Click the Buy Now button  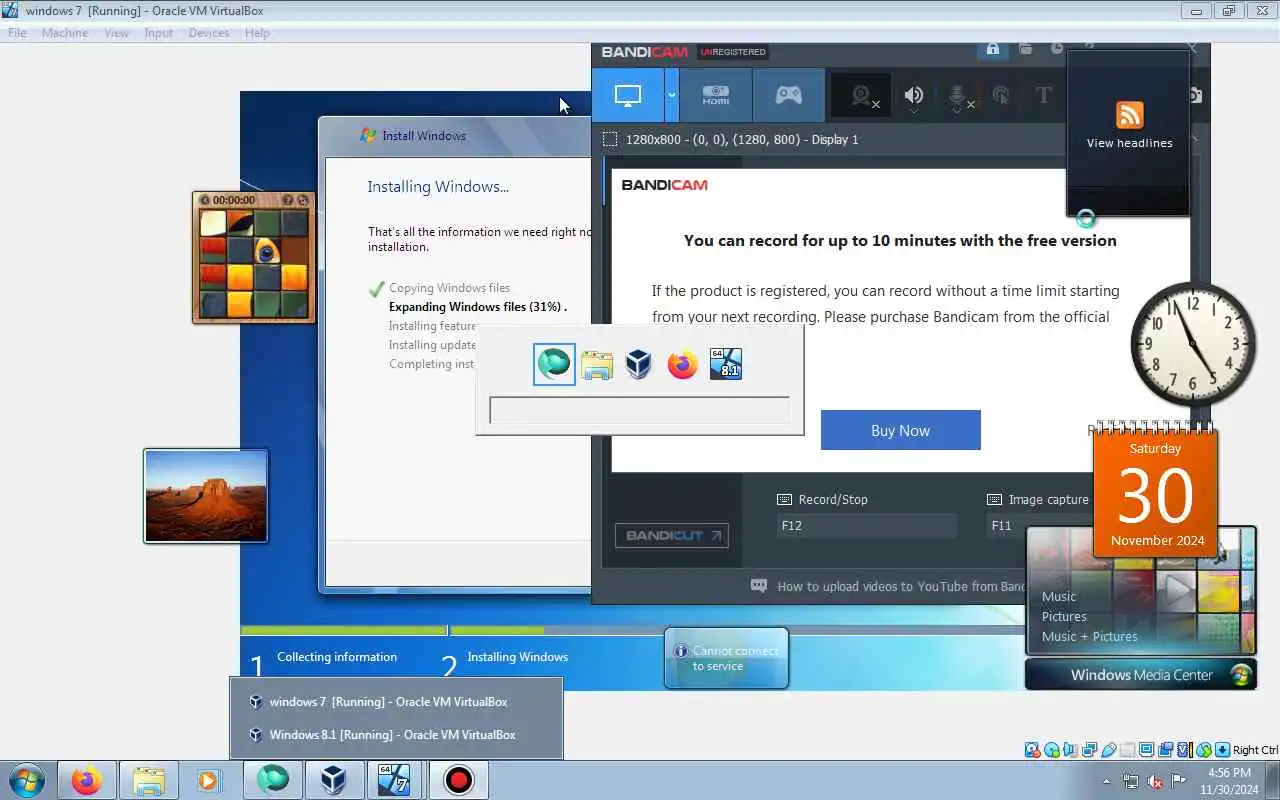(x=900, y=430)
